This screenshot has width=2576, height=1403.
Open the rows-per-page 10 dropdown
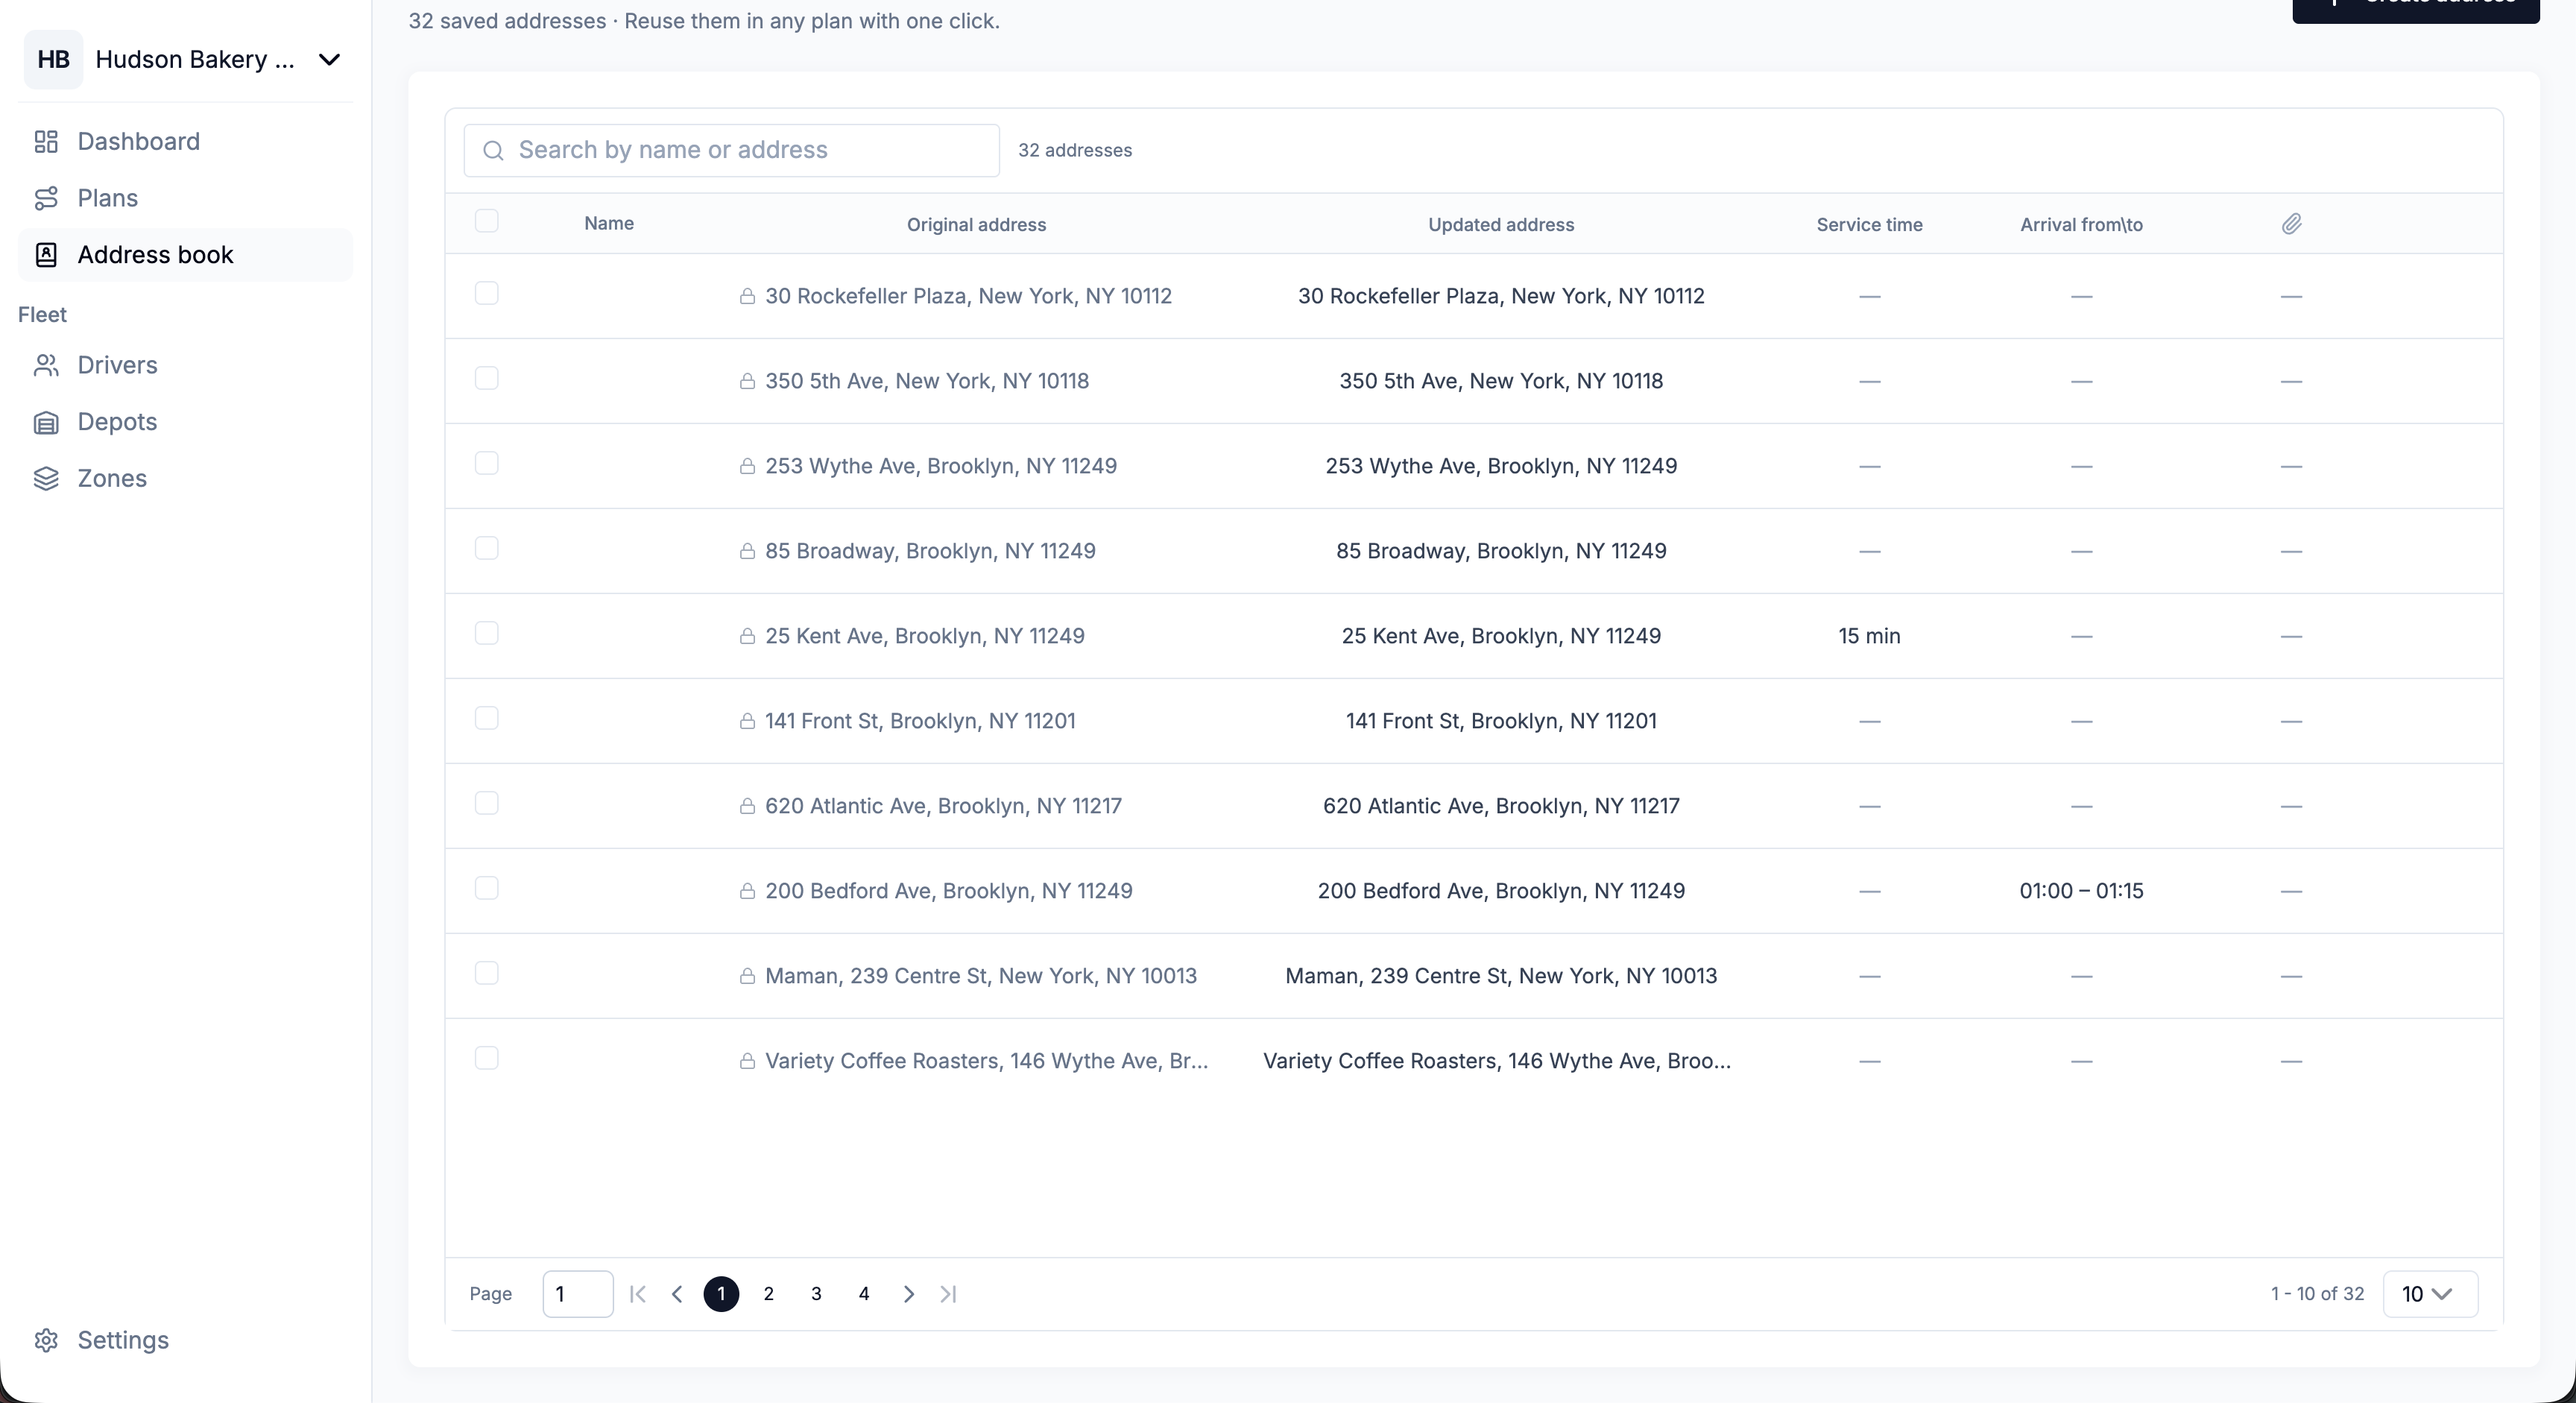click(2430, 1294)
